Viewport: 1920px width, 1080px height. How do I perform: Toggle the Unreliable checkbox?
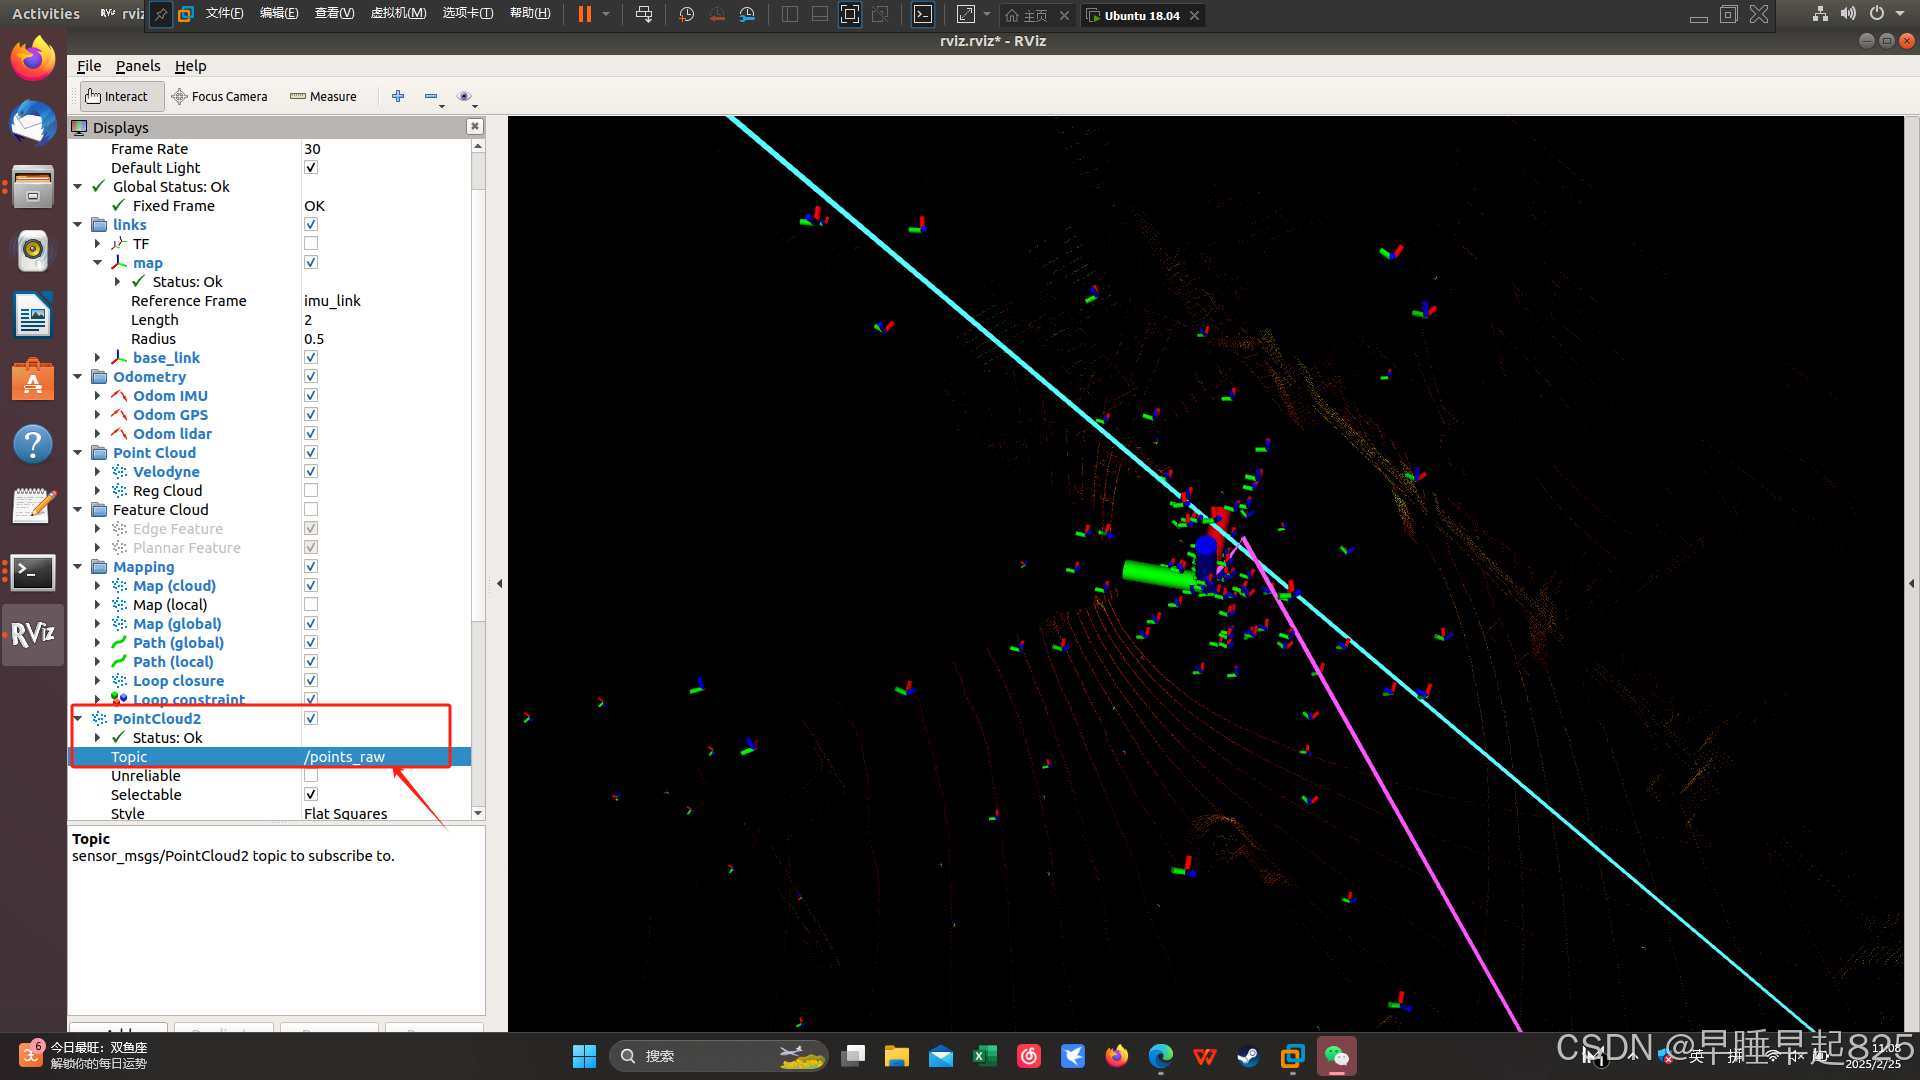pos(311,775)
